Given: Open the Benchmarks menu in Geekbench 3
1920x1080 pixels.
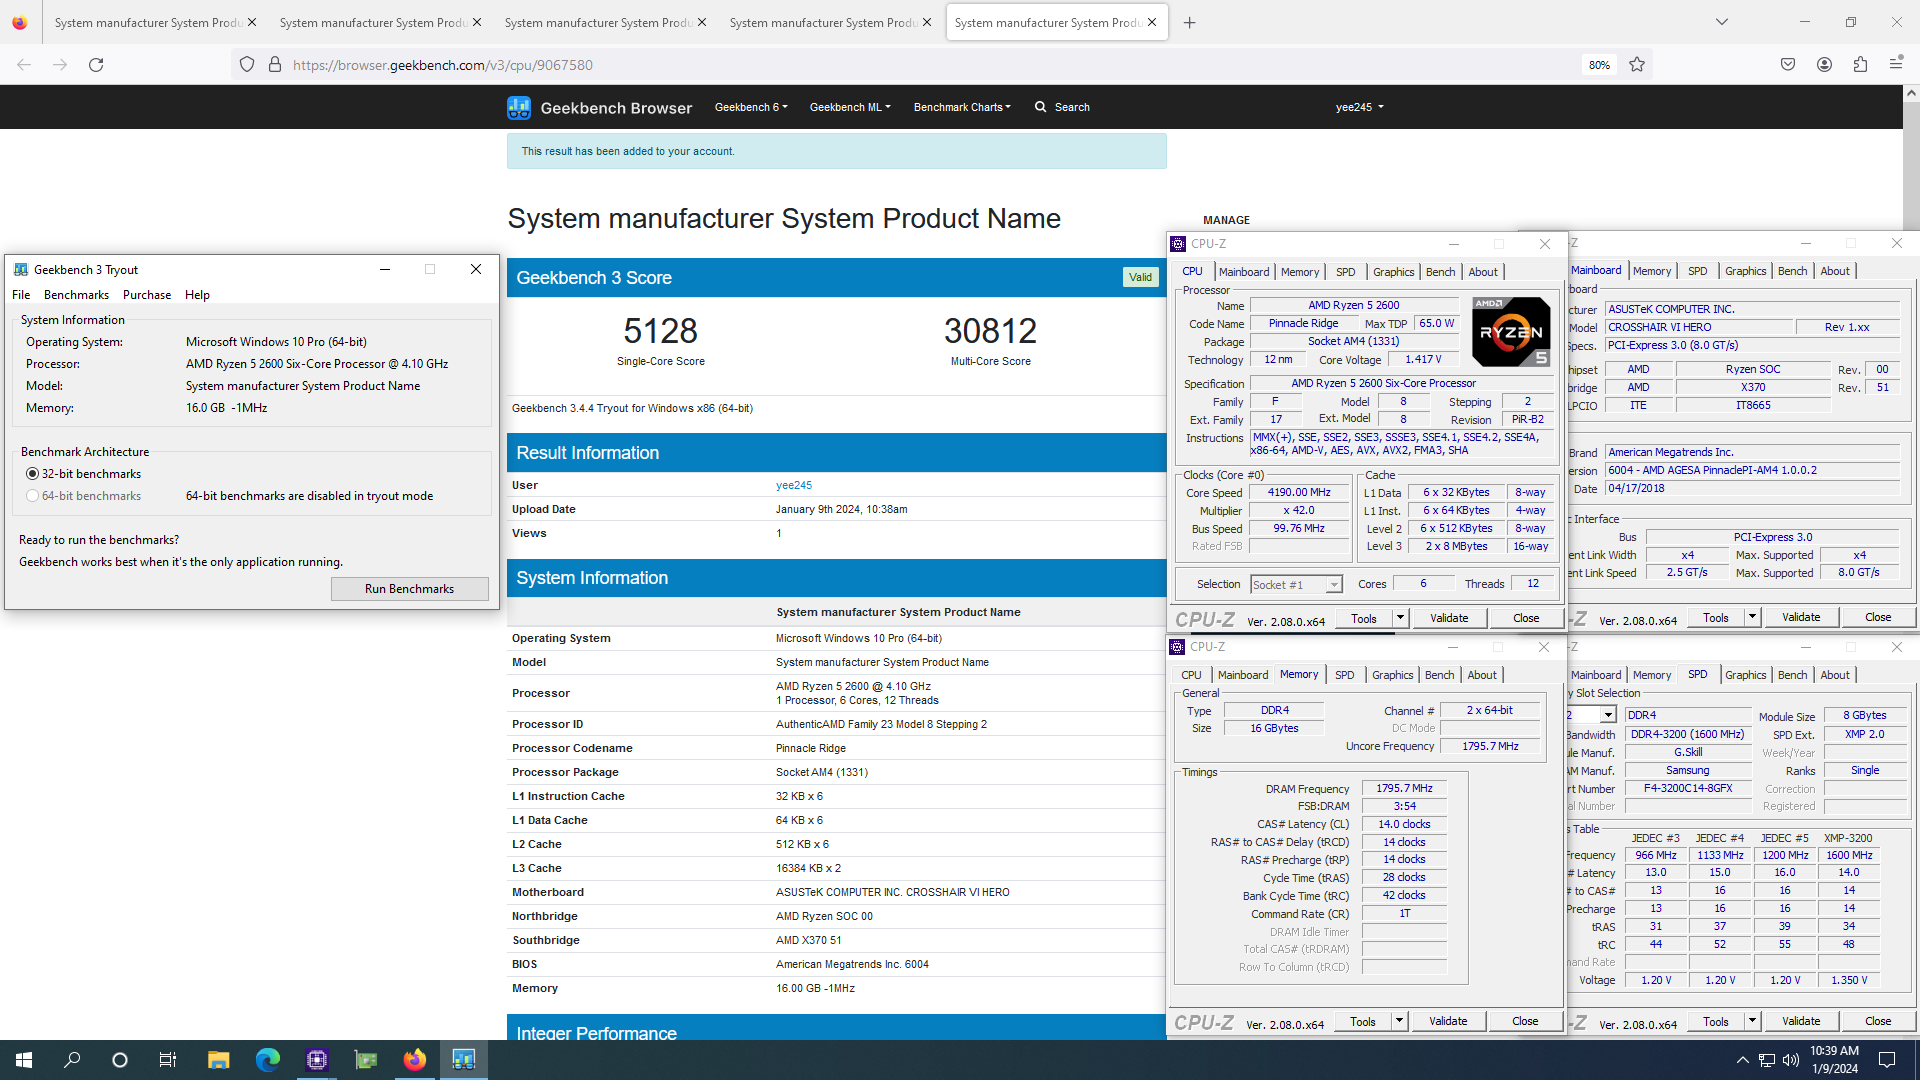Looking at the screenshot, I should click(x=76, y=295).
